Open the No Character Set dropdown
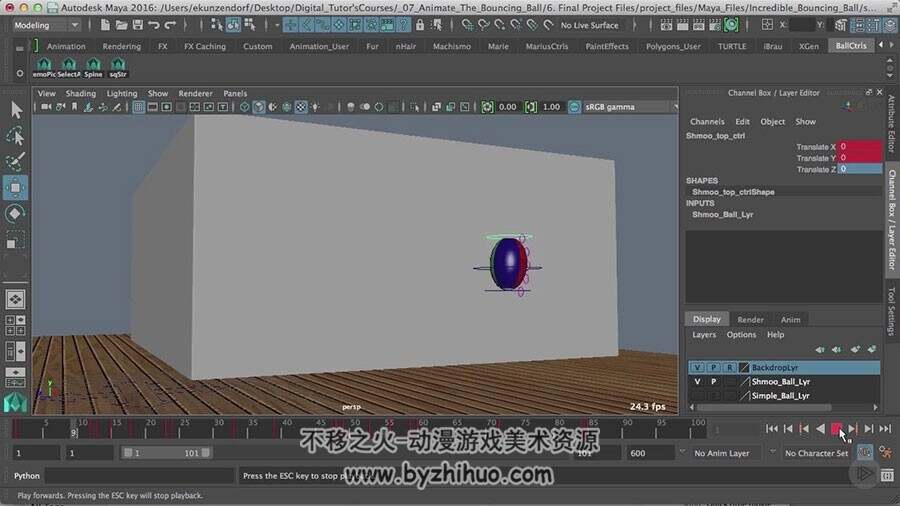Screen dimensions: 900x506 [816, 453]
